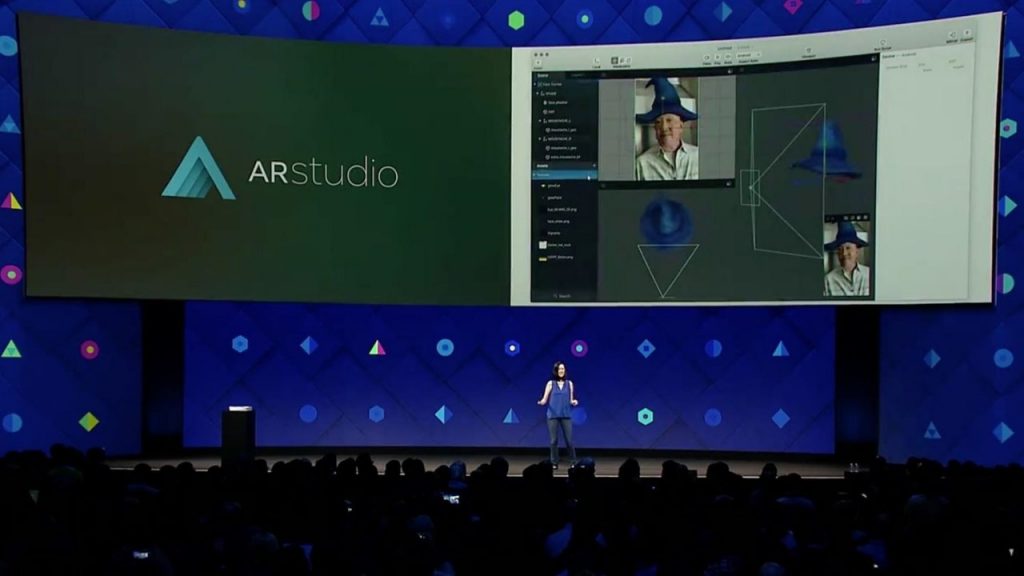The height and width of the screenshot is (576, 1024).
Task: Click the Viewport toolbar icon
Action: pyautogui.click(x=808, y=52)
